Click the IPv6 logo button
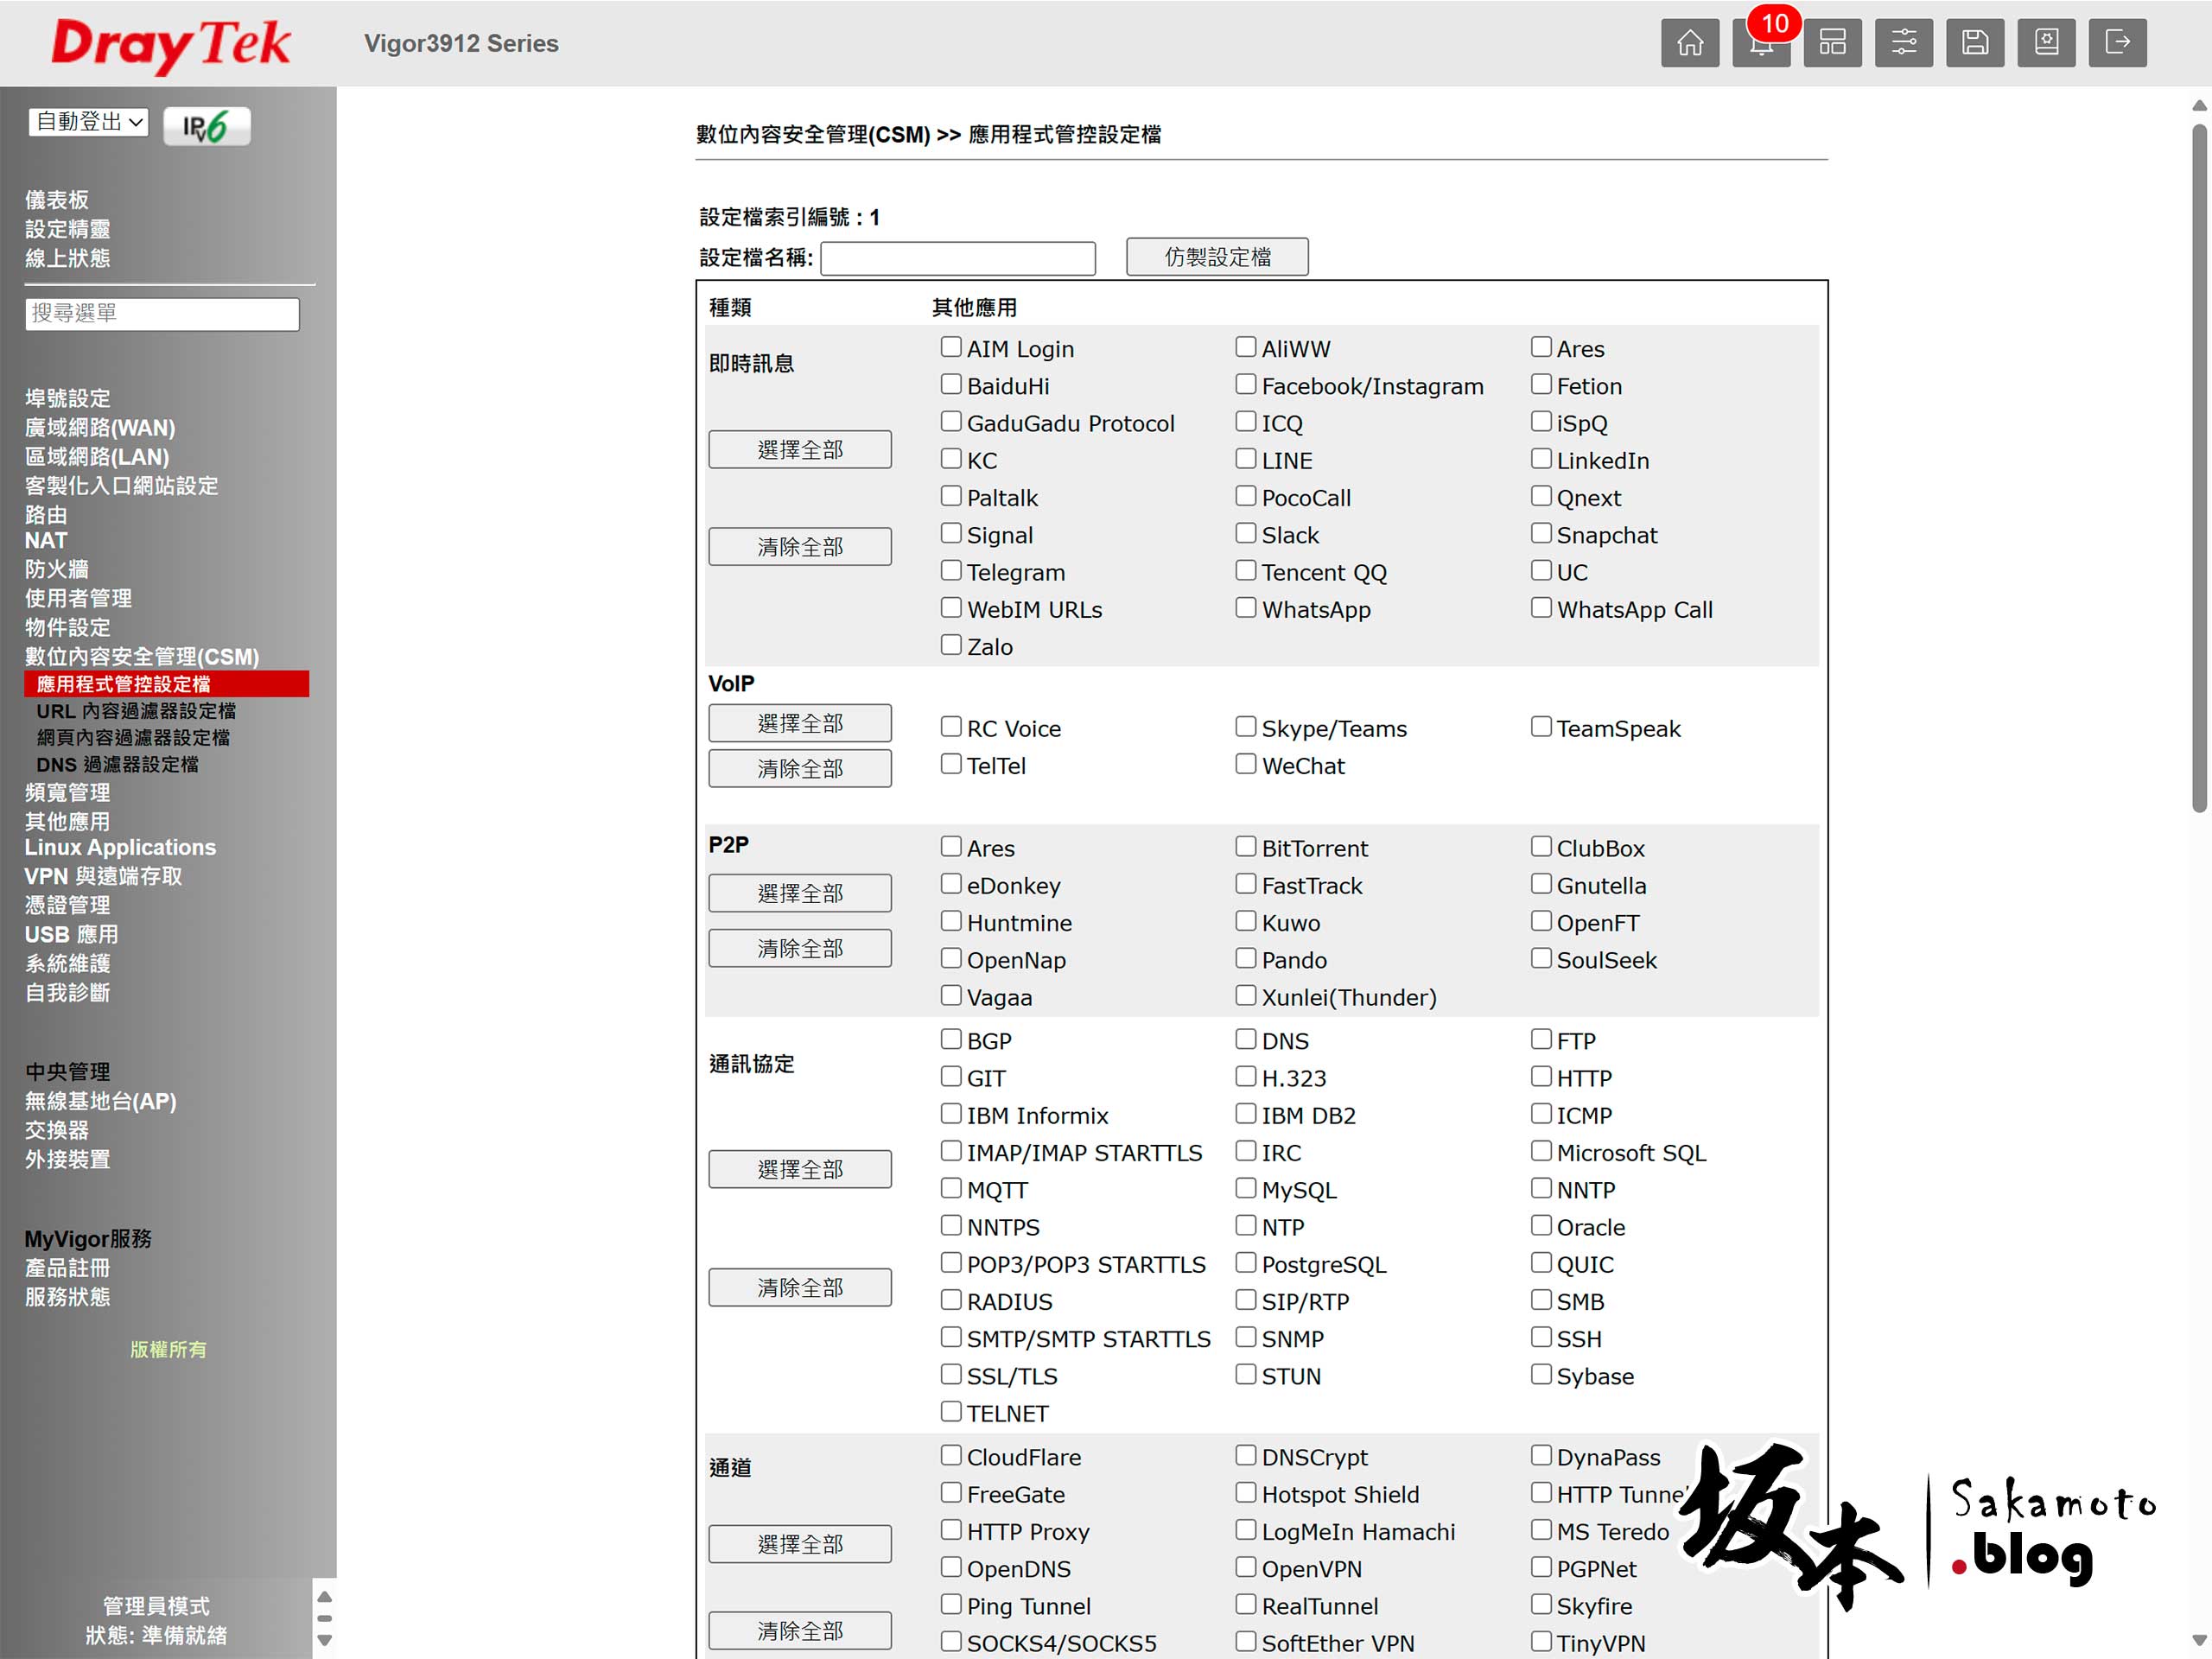 206,126
